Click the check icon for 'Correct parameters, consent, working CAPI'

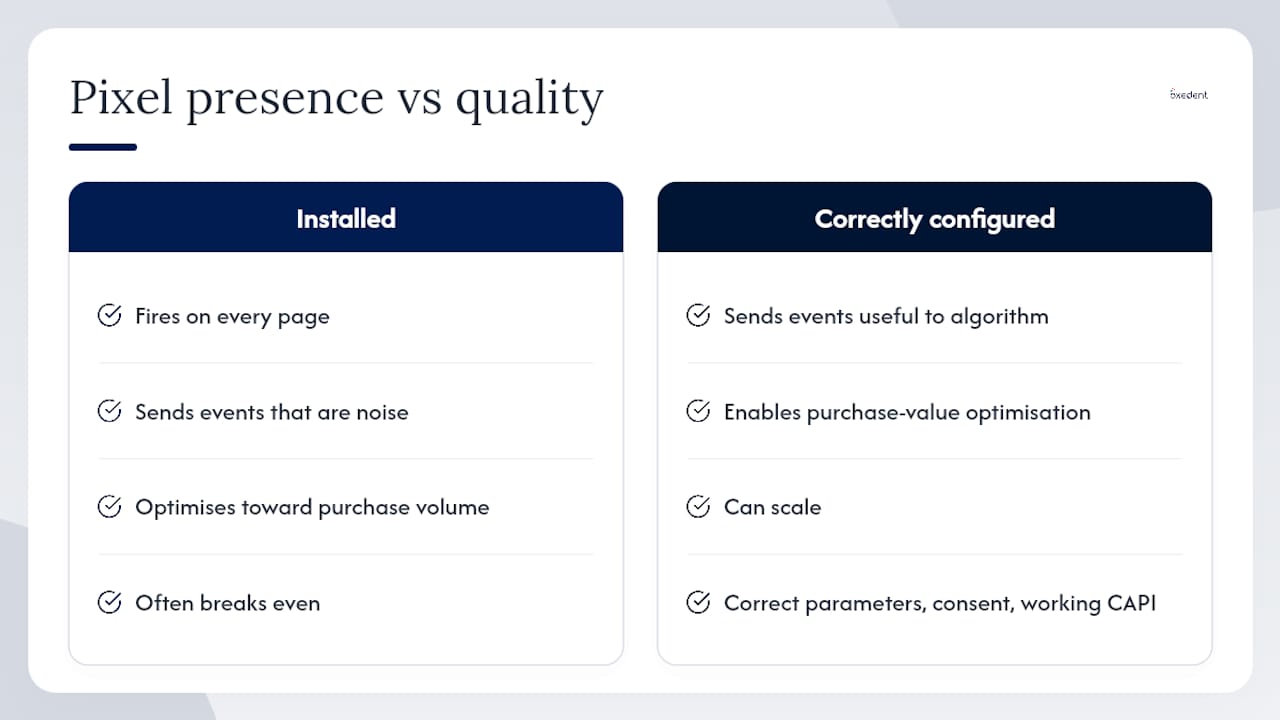pos(698,602)
